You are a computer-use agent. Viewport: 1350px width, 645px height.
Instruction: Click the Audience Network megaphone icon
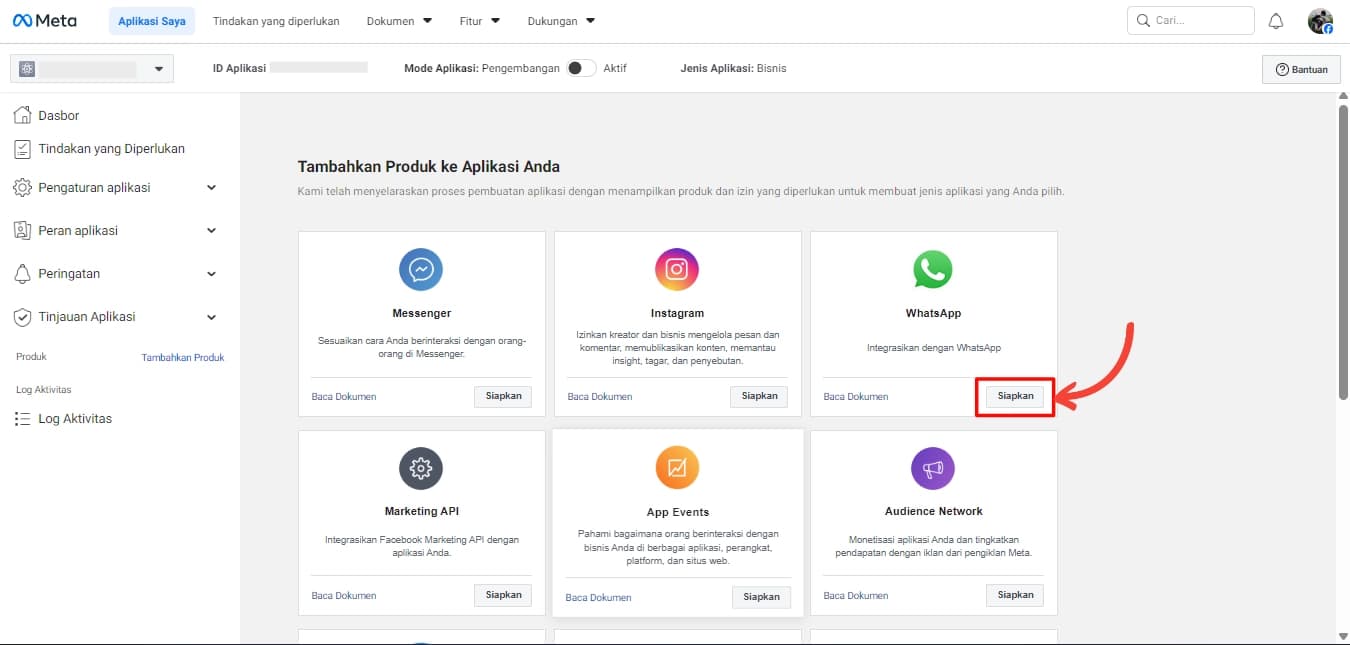click(x=933, y=468)
